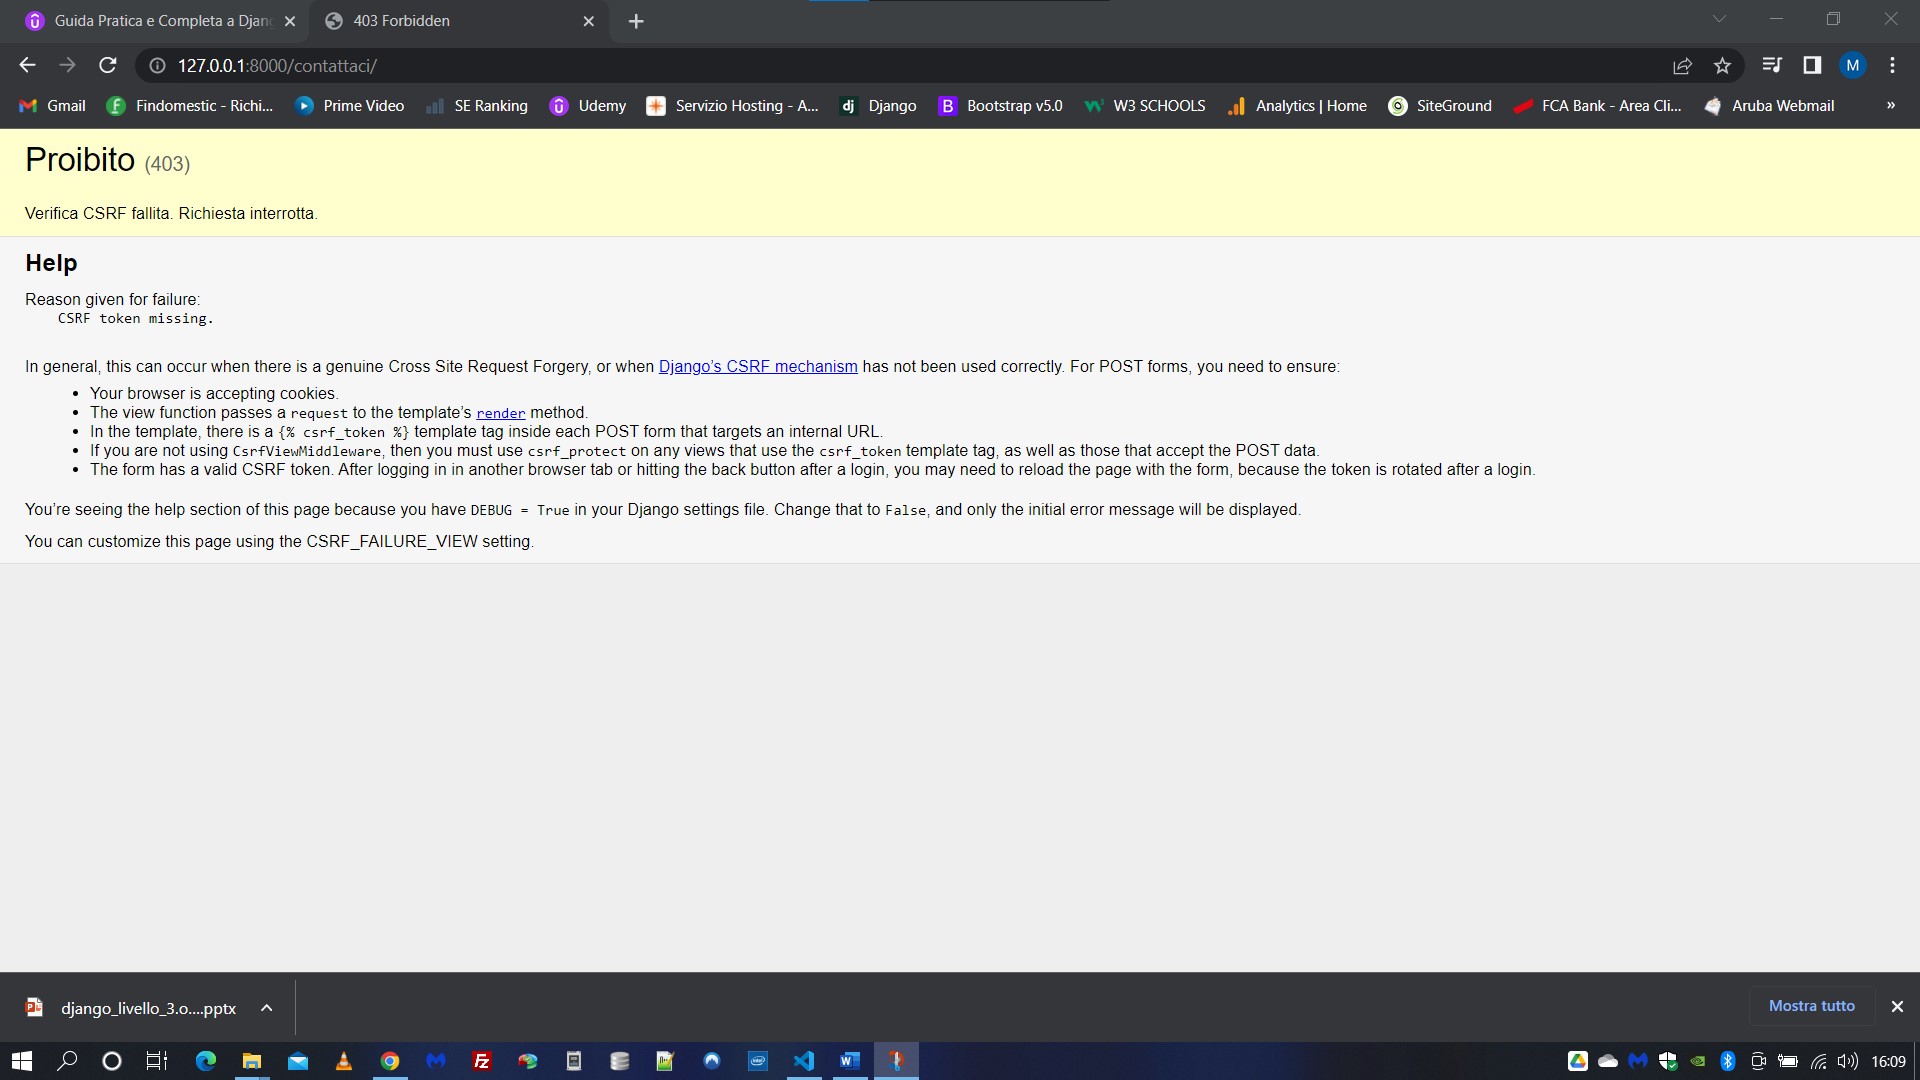
Task: Reload the 403 Forbidden page
Action: pyautogui.click(x=108, y=65)
